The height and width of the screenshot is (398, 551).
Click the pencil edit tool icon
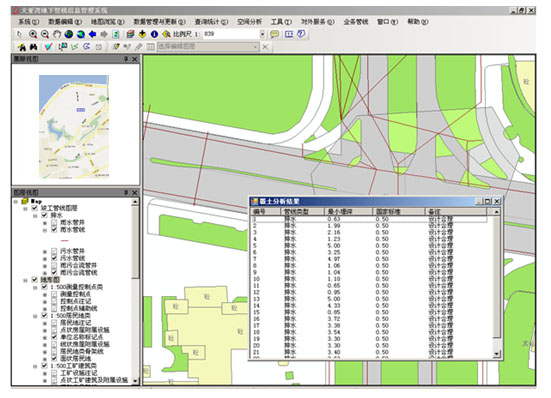[139, 46]
